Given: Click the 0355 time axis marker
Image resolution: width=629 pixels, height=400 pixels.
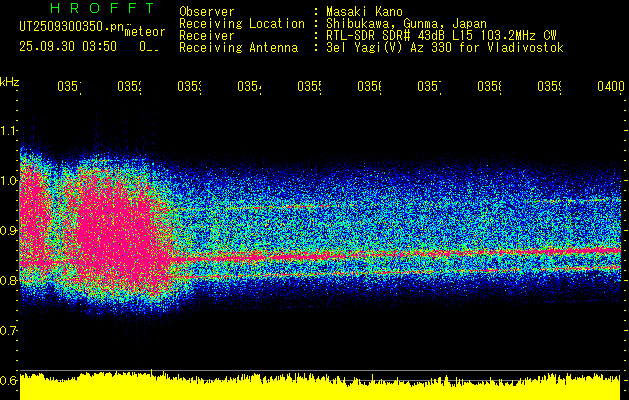Looking at the screenshot, I should pyautogui.click(x=309, y=86).
